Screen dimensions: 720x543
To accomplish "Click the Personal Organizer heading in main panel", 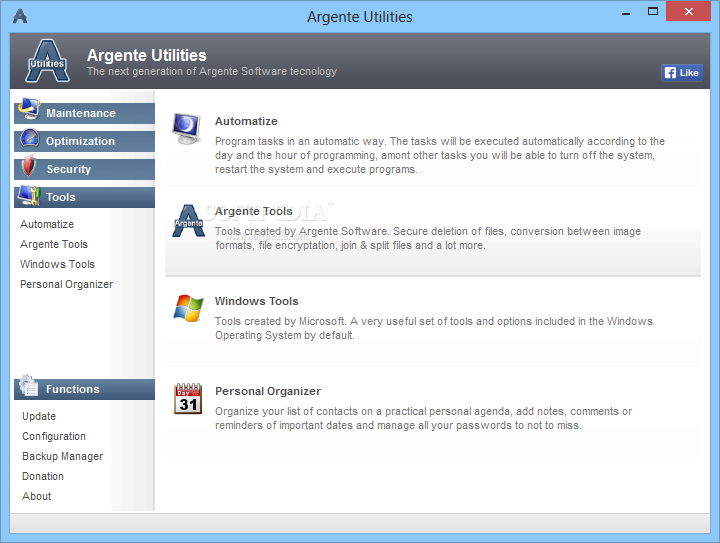I will tap(268, 391).
